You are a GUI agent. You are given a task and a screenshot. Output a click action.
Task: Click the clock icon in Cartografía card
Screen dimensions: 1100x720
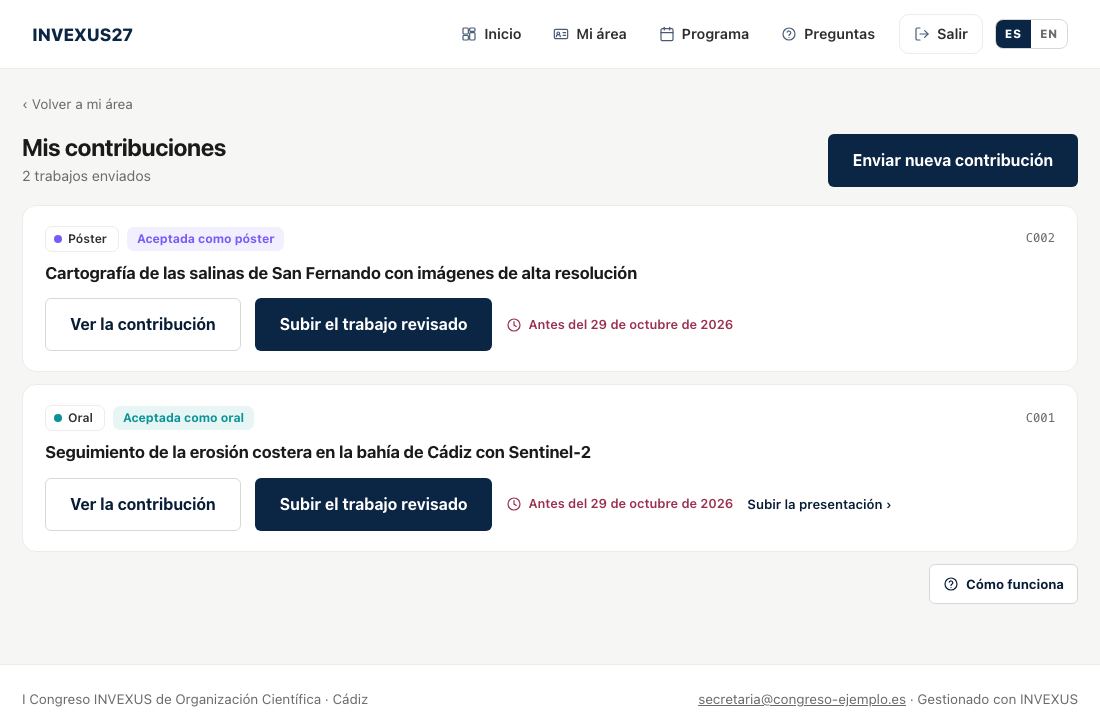[514, 325]
